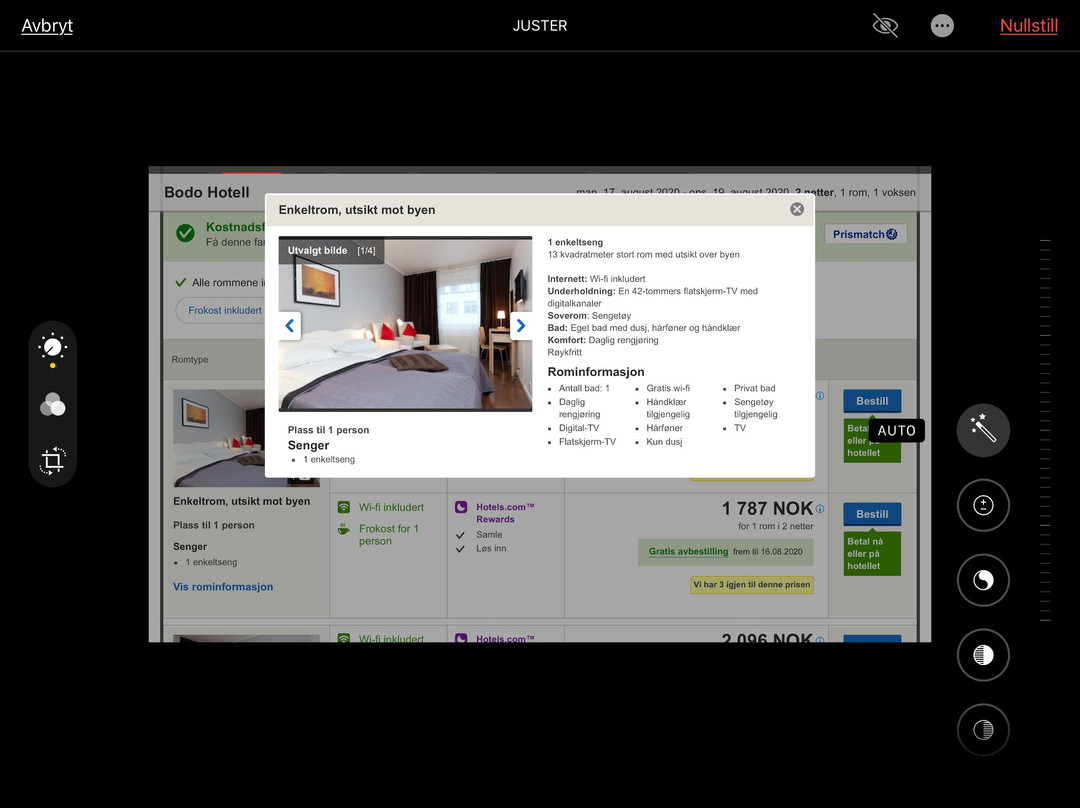Viewport: 1080px width, 808px height.
Task: Tap the Auto magic wand enhancement
Action: tap(983, 431)
